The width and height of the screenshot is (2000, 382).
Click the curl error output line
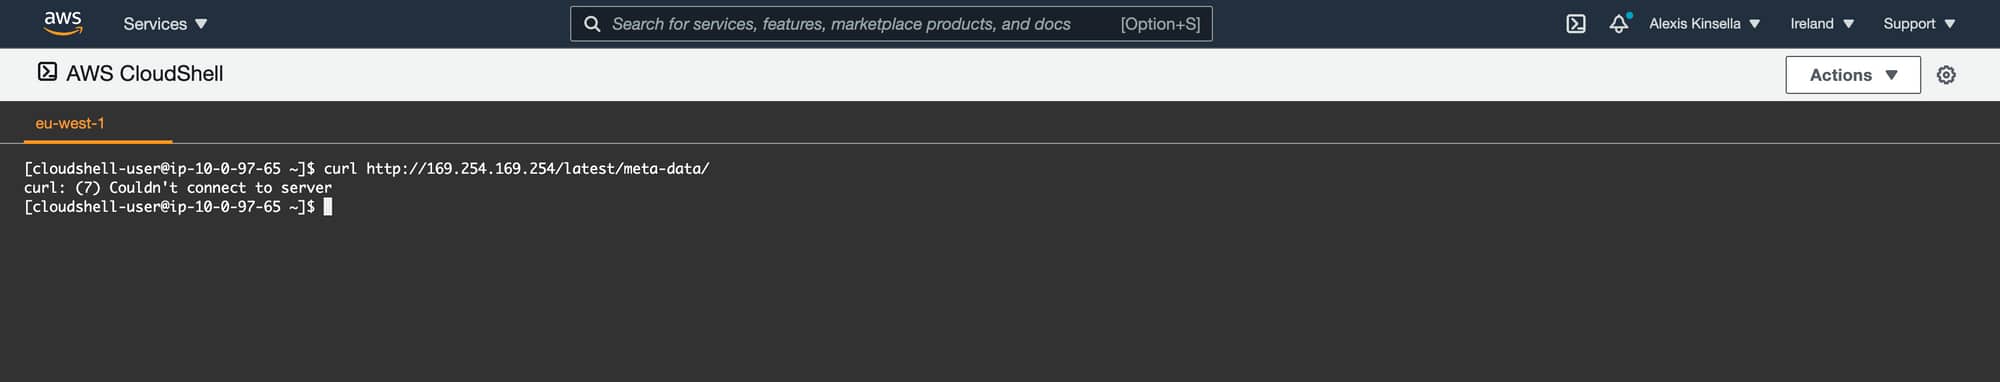(178, 188)
